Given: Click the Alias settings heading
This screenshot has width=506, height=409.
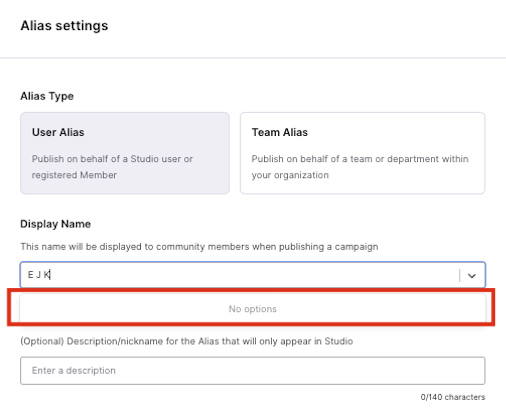Looking at the screenshot, I should (64, 26).
